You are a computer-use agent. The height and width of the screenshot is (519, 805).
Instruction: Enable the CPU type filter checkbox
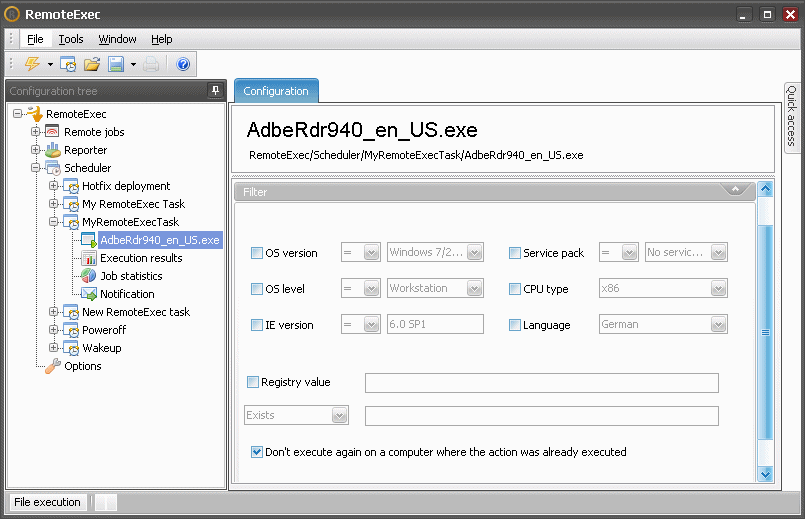click(x=514, y=289)
